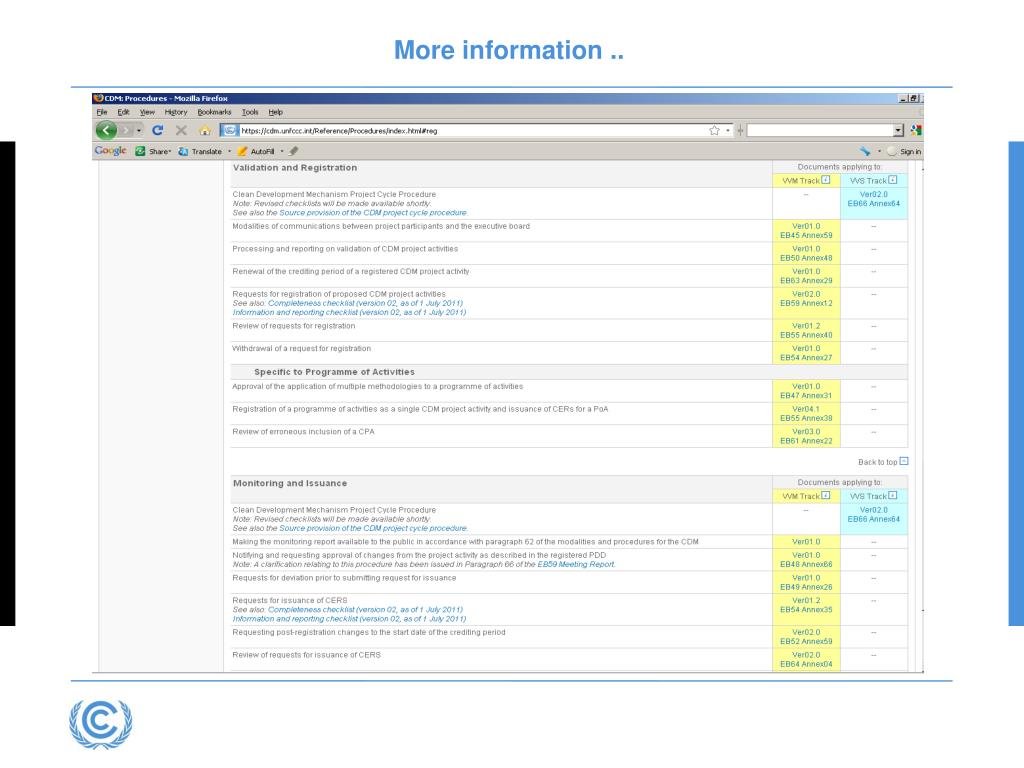Open the Ver01.0 EB47 Annex31 document

click(806, 391)
